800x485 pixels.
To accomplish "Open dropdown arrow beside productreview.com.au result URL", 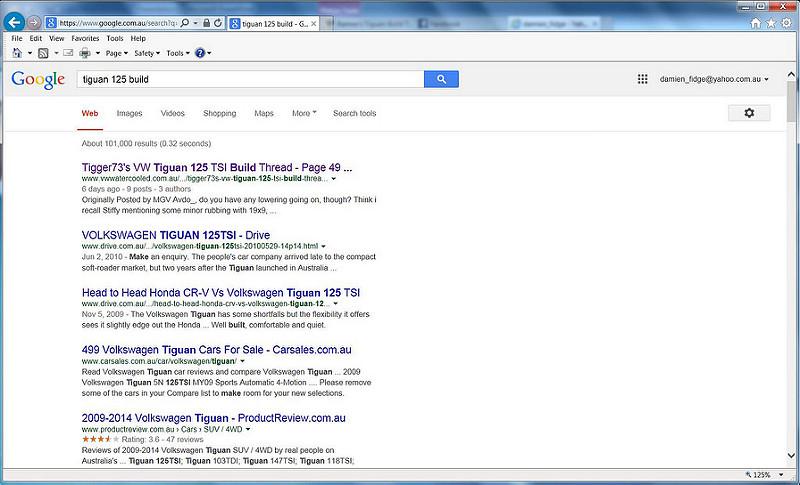I will (x=248, y=429).
